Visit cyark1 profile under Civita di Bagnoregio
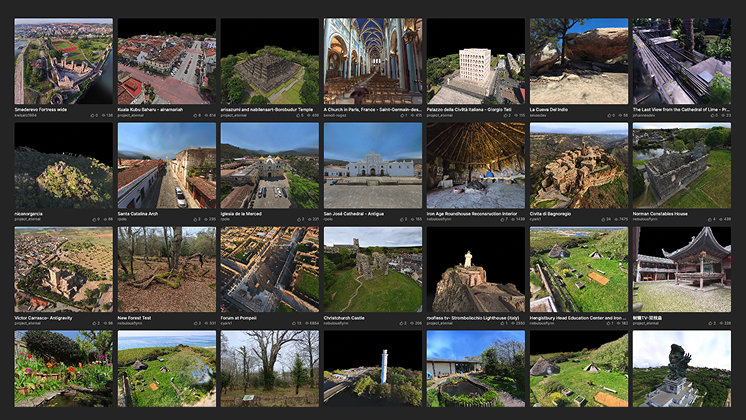Screen dimensions: 746x420 [x=535, y=219]
